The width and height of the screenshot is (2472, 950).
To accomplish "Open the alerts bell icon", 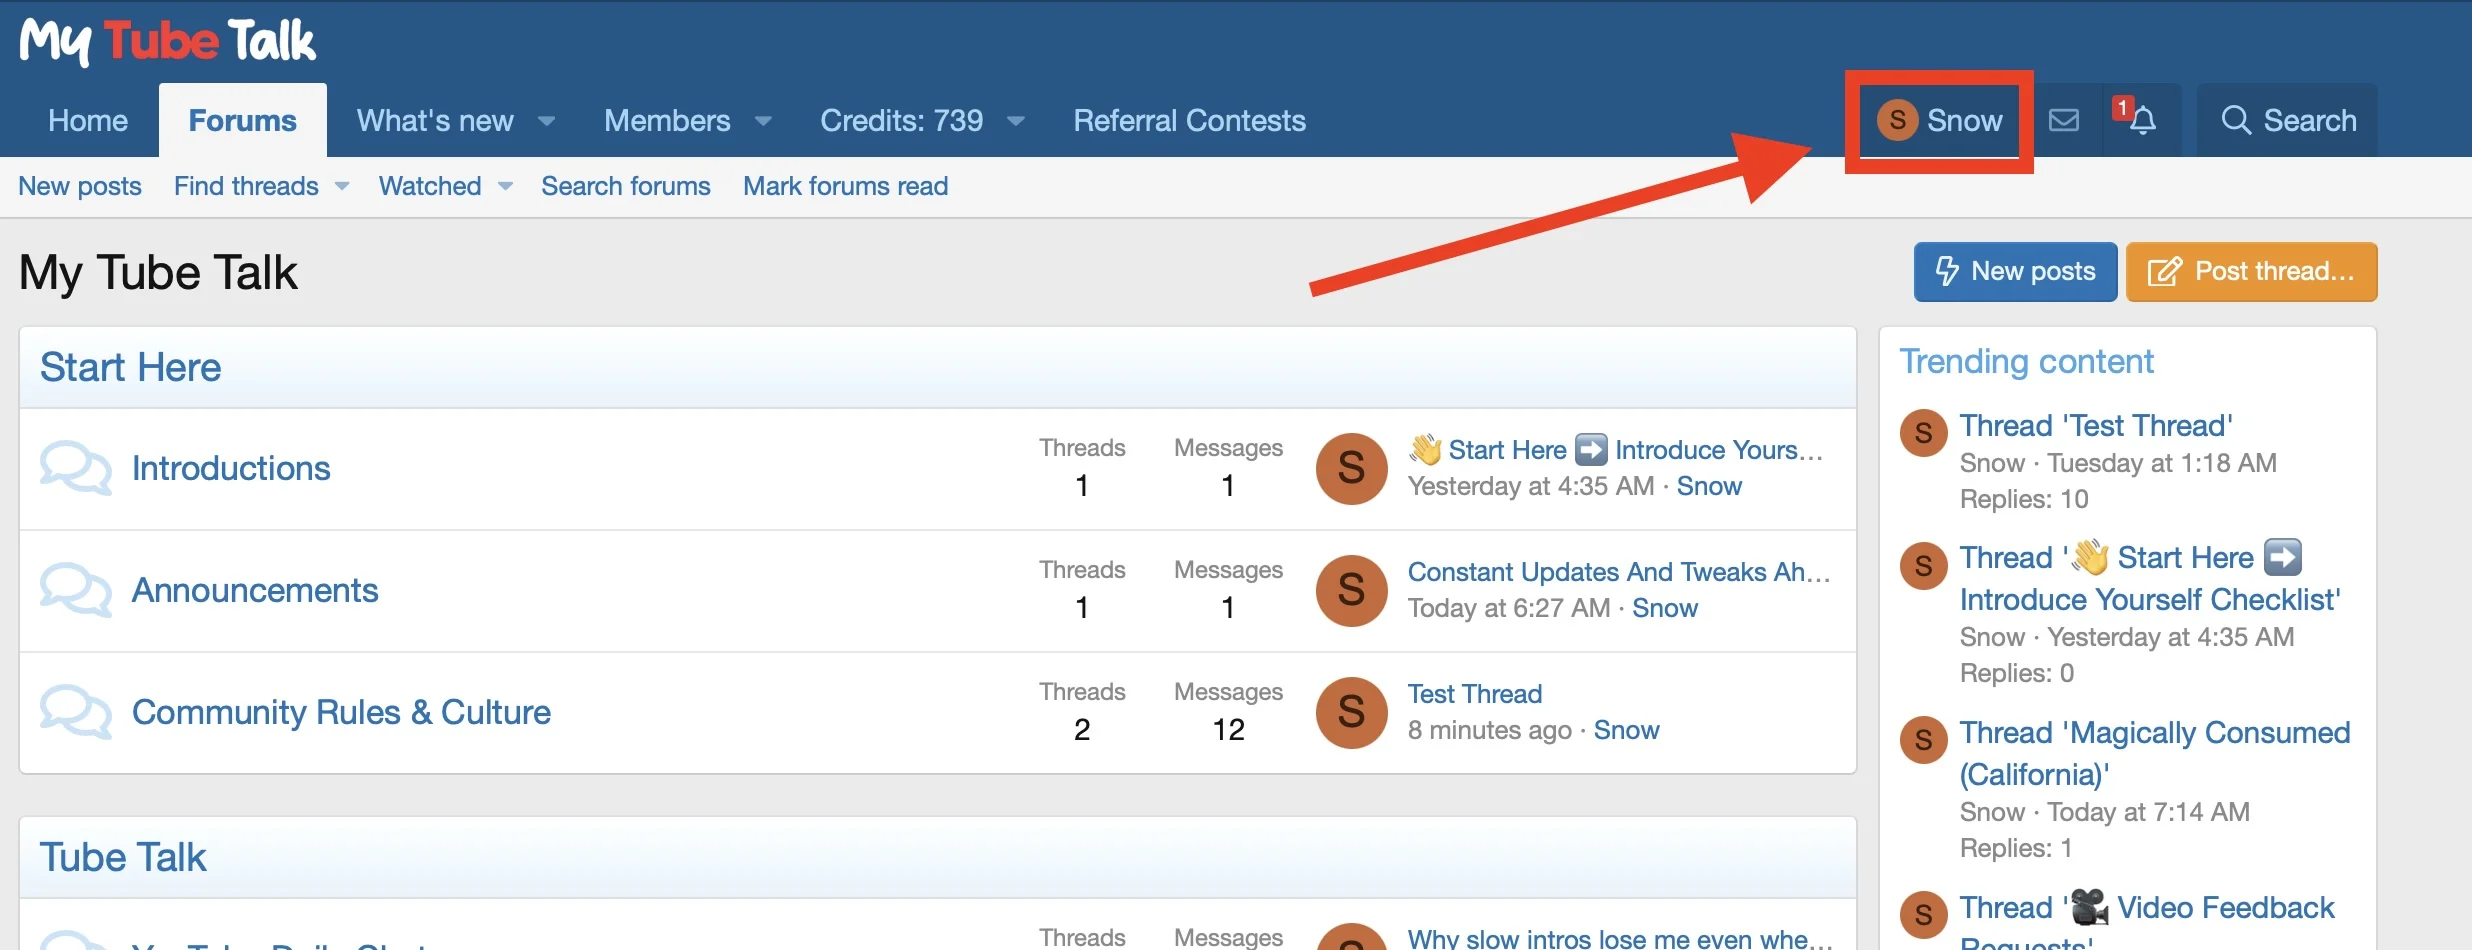I will click(x=2141, y=121).
